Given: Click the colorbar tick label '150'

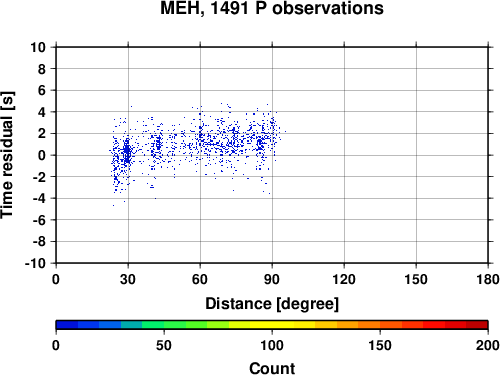Looking at the screenshot, I should coord(380,345).
